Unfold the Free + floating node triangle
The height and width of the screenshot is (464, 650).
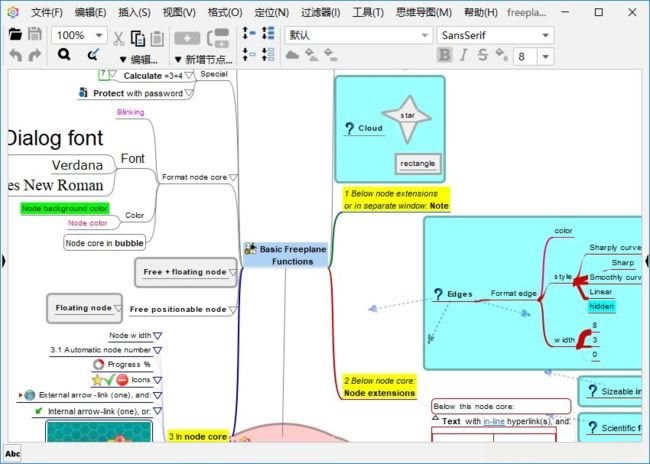pyautogui.click(x=233, y=272)
